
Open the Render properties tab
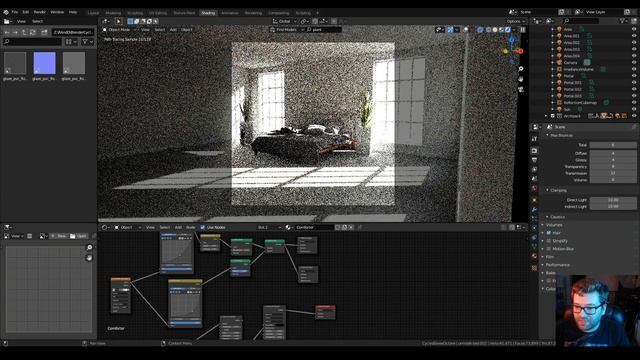click(534, 151)
